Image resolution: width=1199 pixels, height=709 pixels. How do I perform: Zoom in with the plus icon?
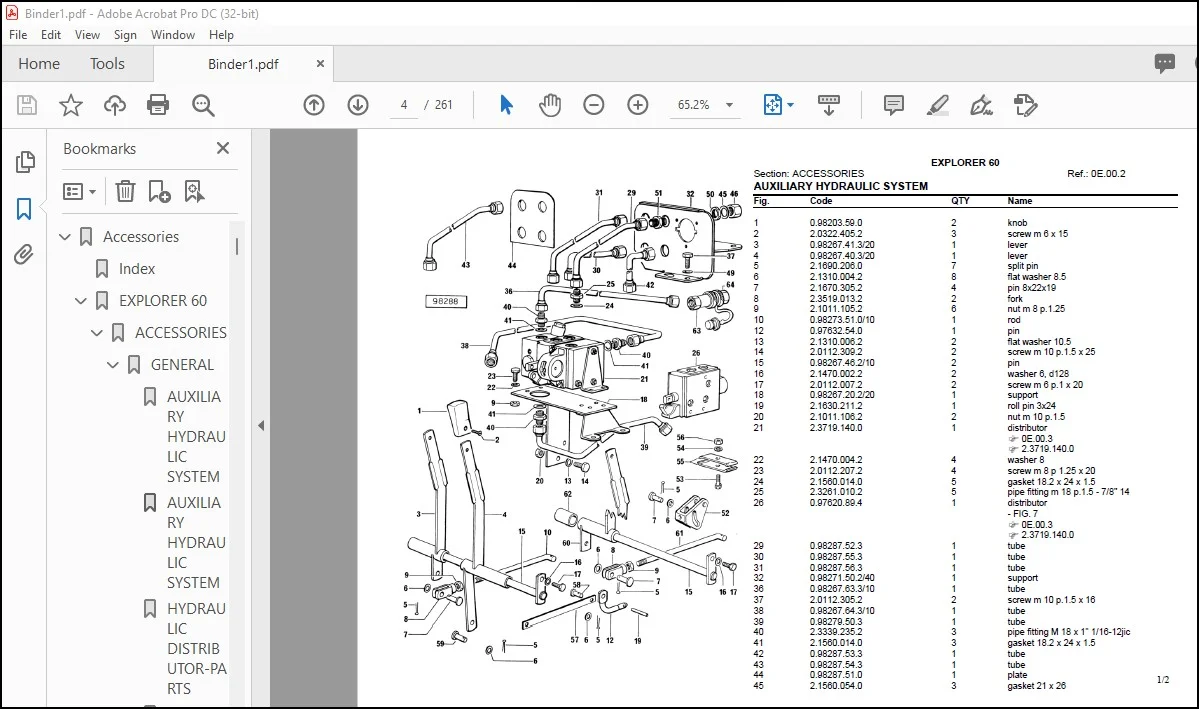pos(638,105)
